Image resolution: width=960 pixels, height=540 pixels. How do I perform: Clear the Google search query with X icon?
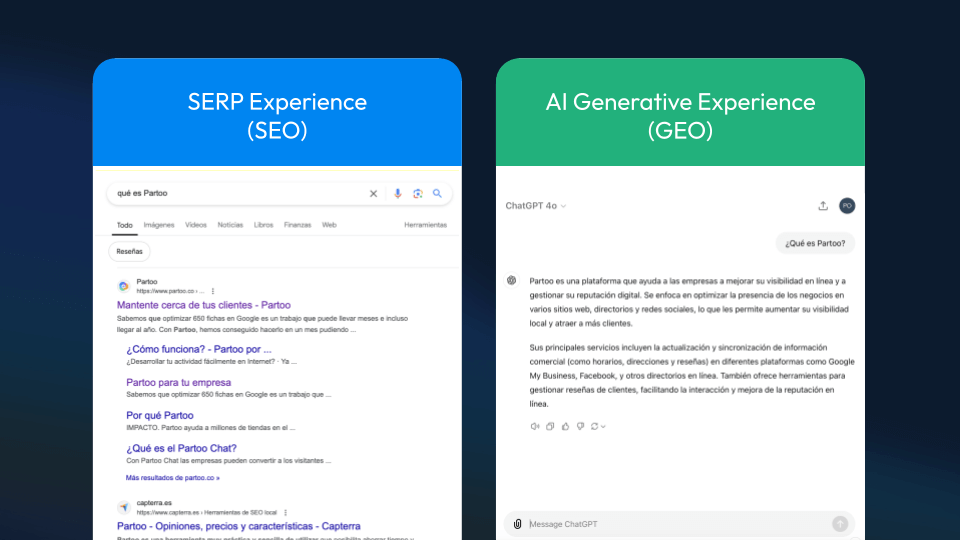coord(373,193)
